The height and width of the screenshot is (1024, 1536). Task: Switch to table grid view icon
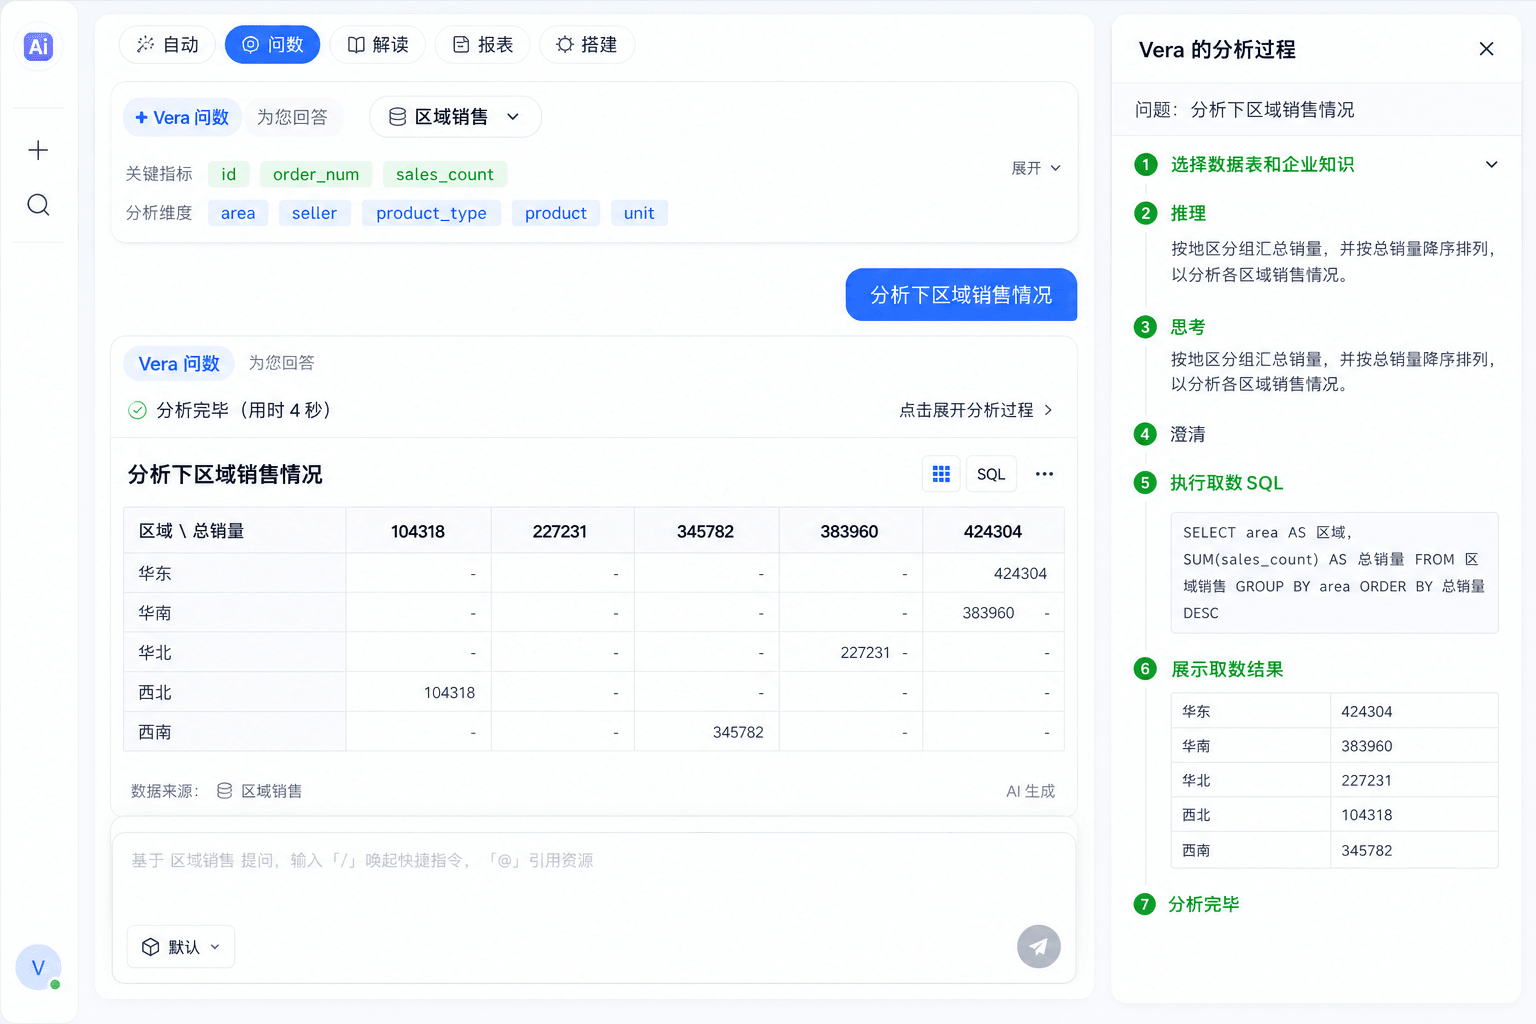941,474
